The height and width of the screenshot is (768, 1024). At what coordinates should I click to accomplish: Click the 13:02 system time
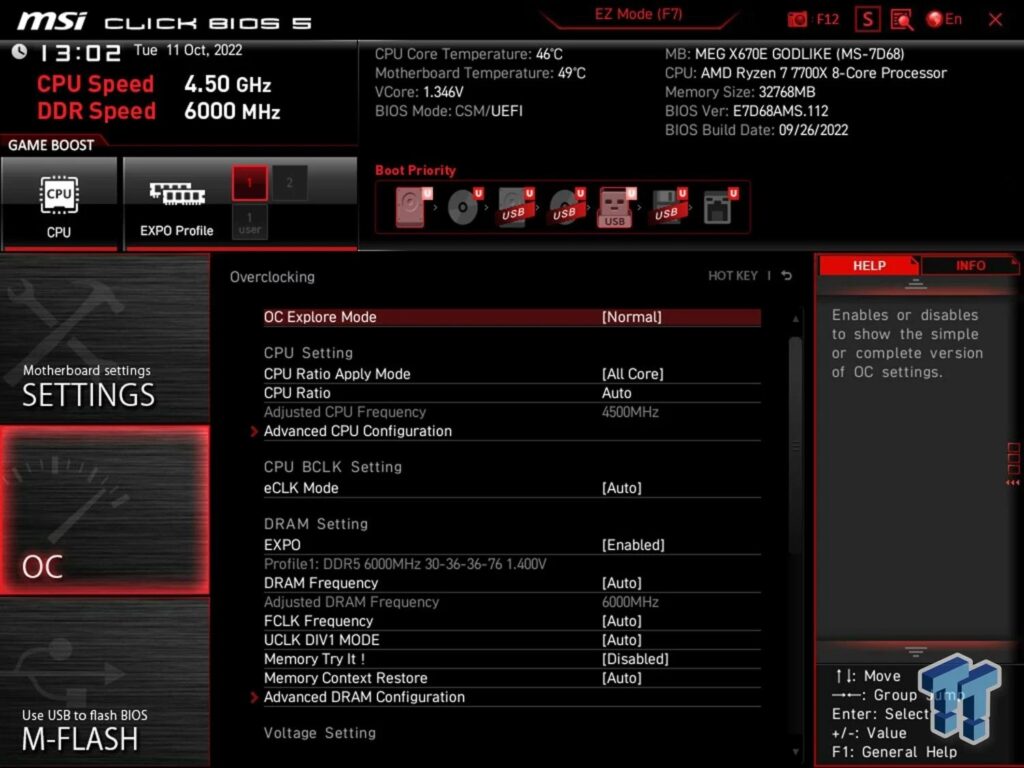click(80, 53)
